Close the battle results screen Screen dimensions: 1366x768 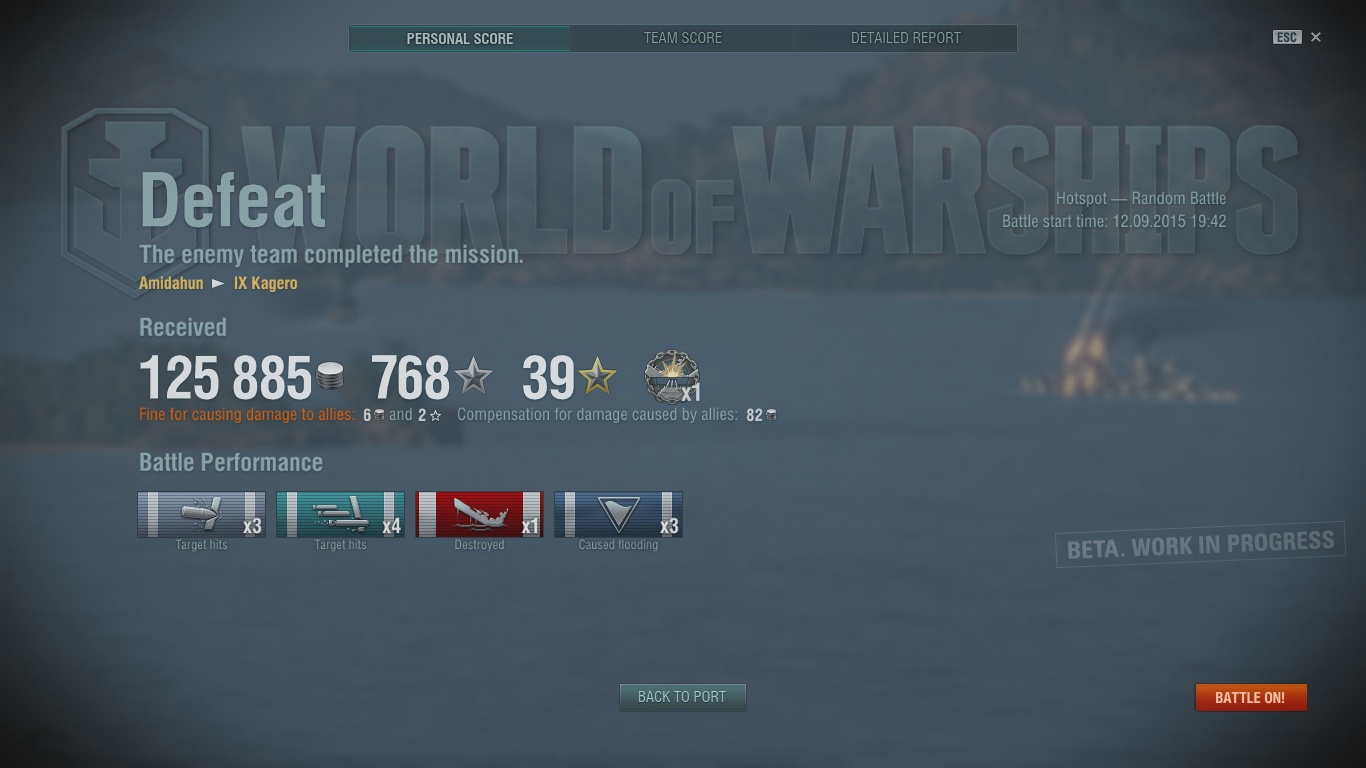1316,37
